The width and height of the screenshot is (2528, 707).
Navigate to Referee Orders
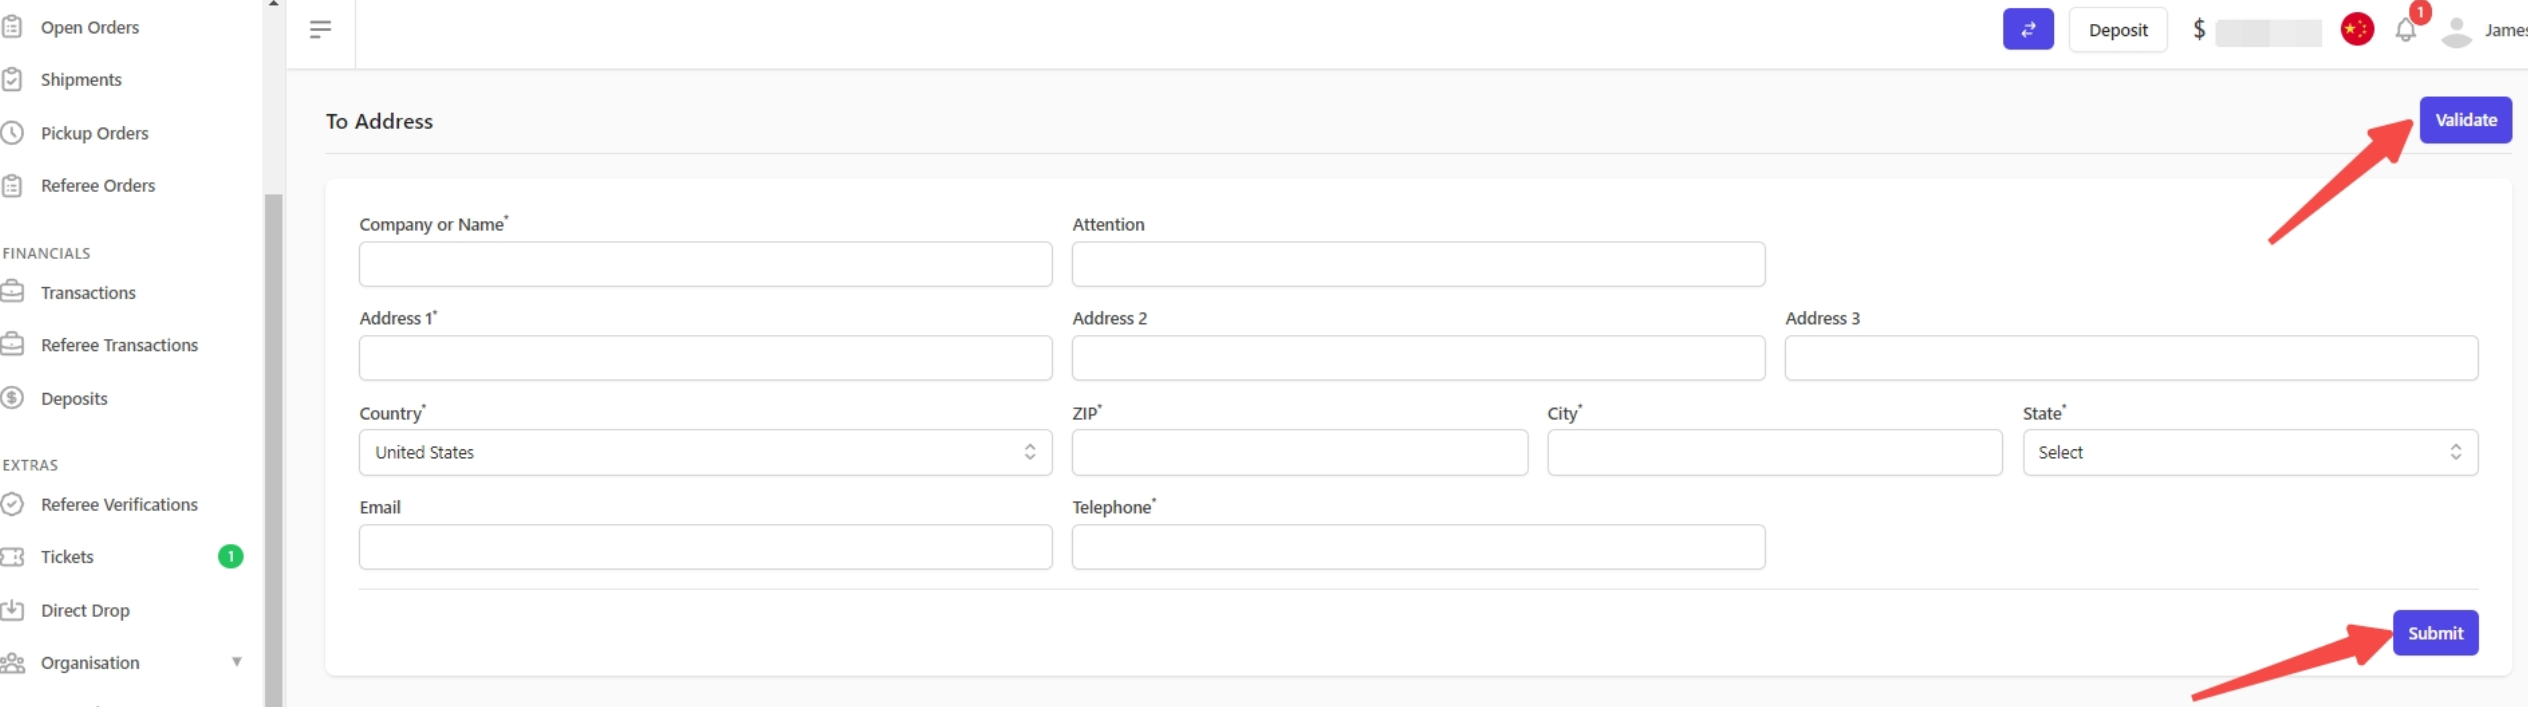[x=98, y=185]
